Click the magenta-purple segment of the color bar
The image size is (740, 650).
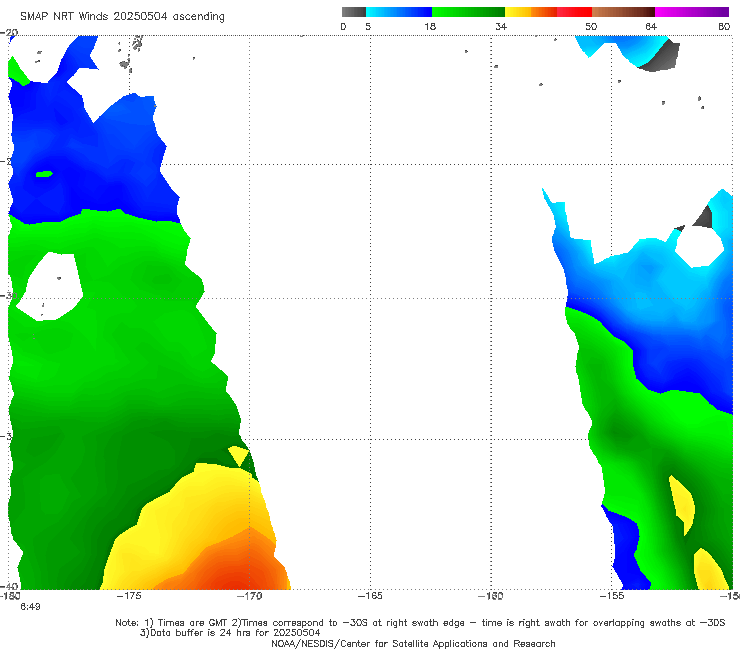[x=692, y=12]
